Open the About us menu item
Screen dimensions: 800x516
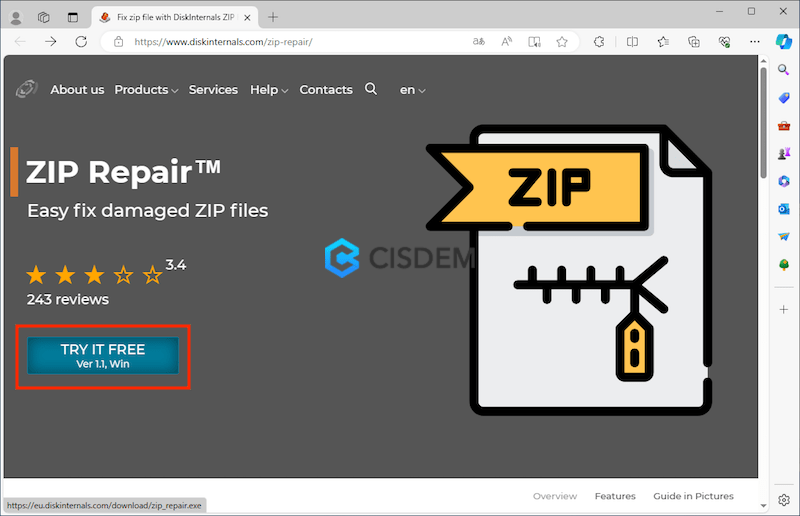tap(77, 90)
